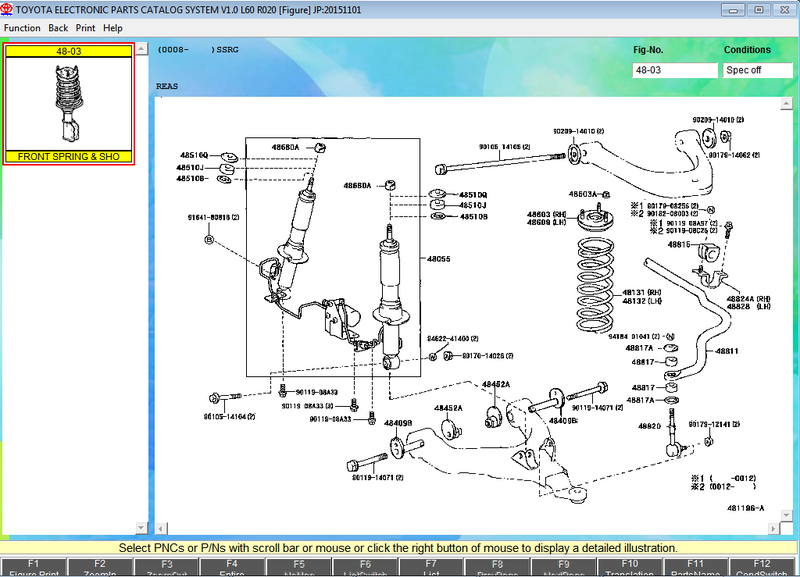Open the Print menu
The image size is (800, 577).
pyautogui.click(x=85, y=28)
